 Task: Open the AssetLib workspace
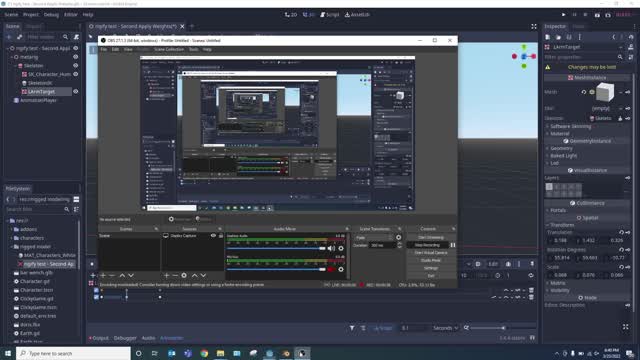(x=357, y=14)
